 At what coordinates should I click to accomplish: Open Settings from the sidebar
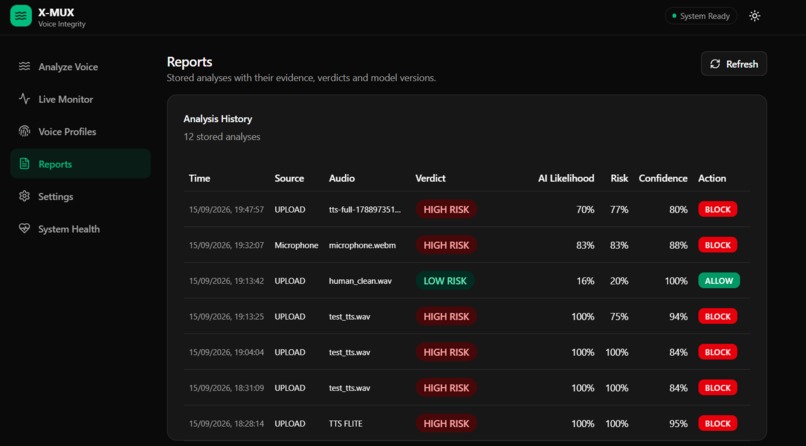pos(80,196)
